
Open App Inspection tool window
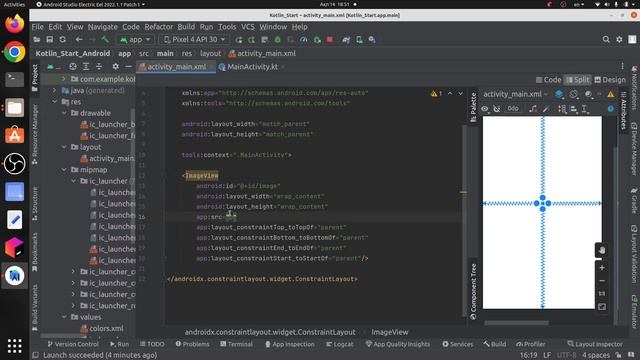pyautogui.click(x=290, y=344)
